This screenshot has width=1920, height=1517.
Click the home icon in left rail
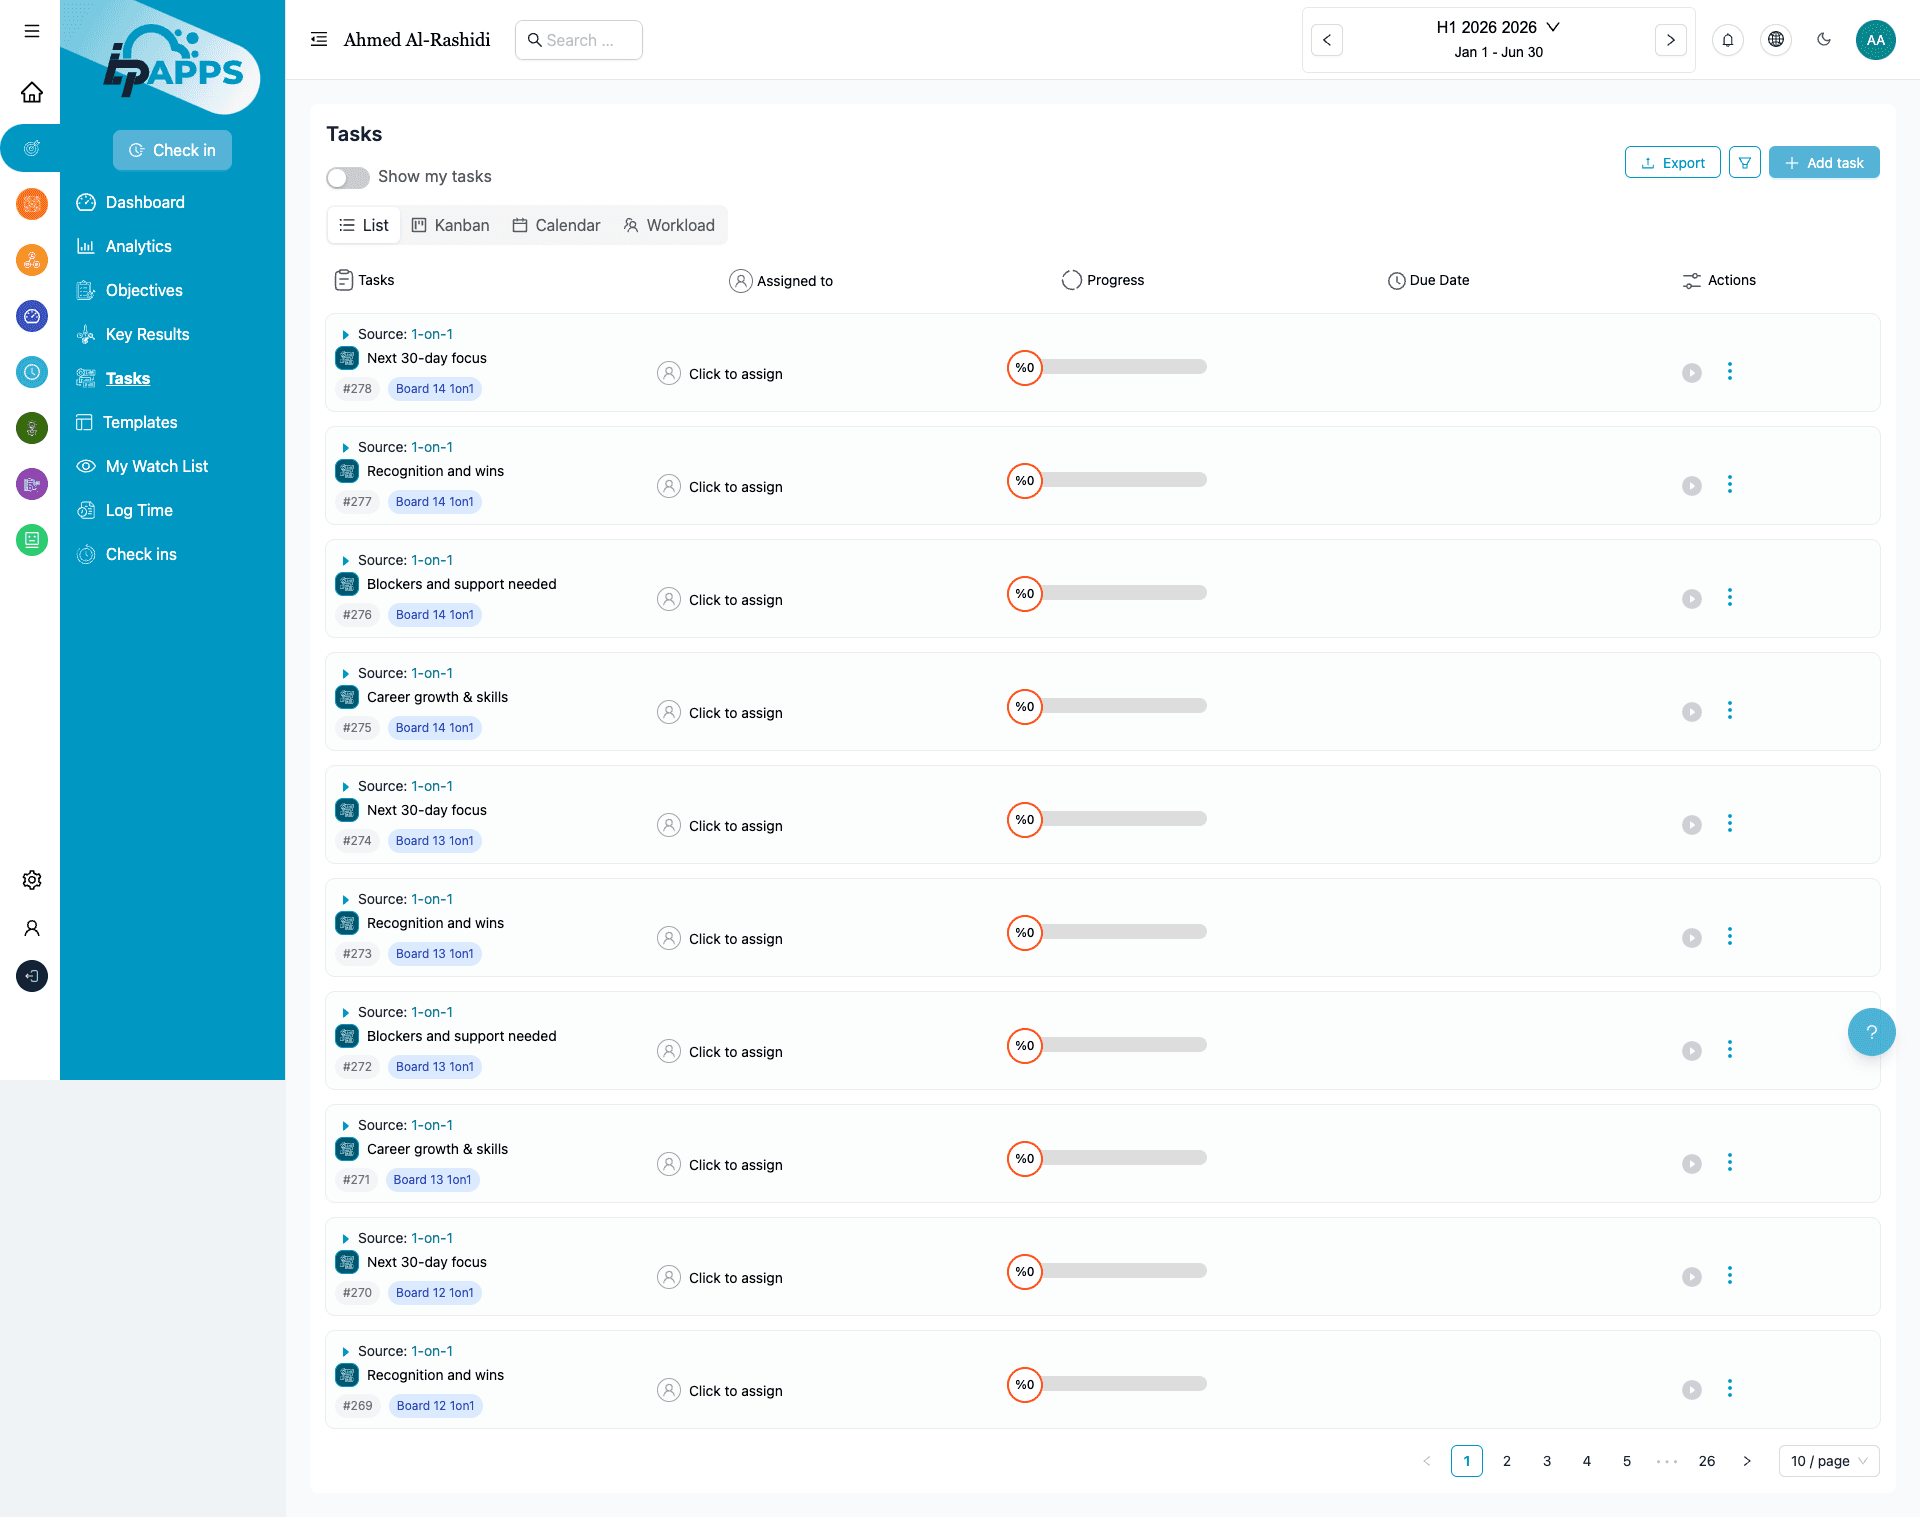coord(32,92)
